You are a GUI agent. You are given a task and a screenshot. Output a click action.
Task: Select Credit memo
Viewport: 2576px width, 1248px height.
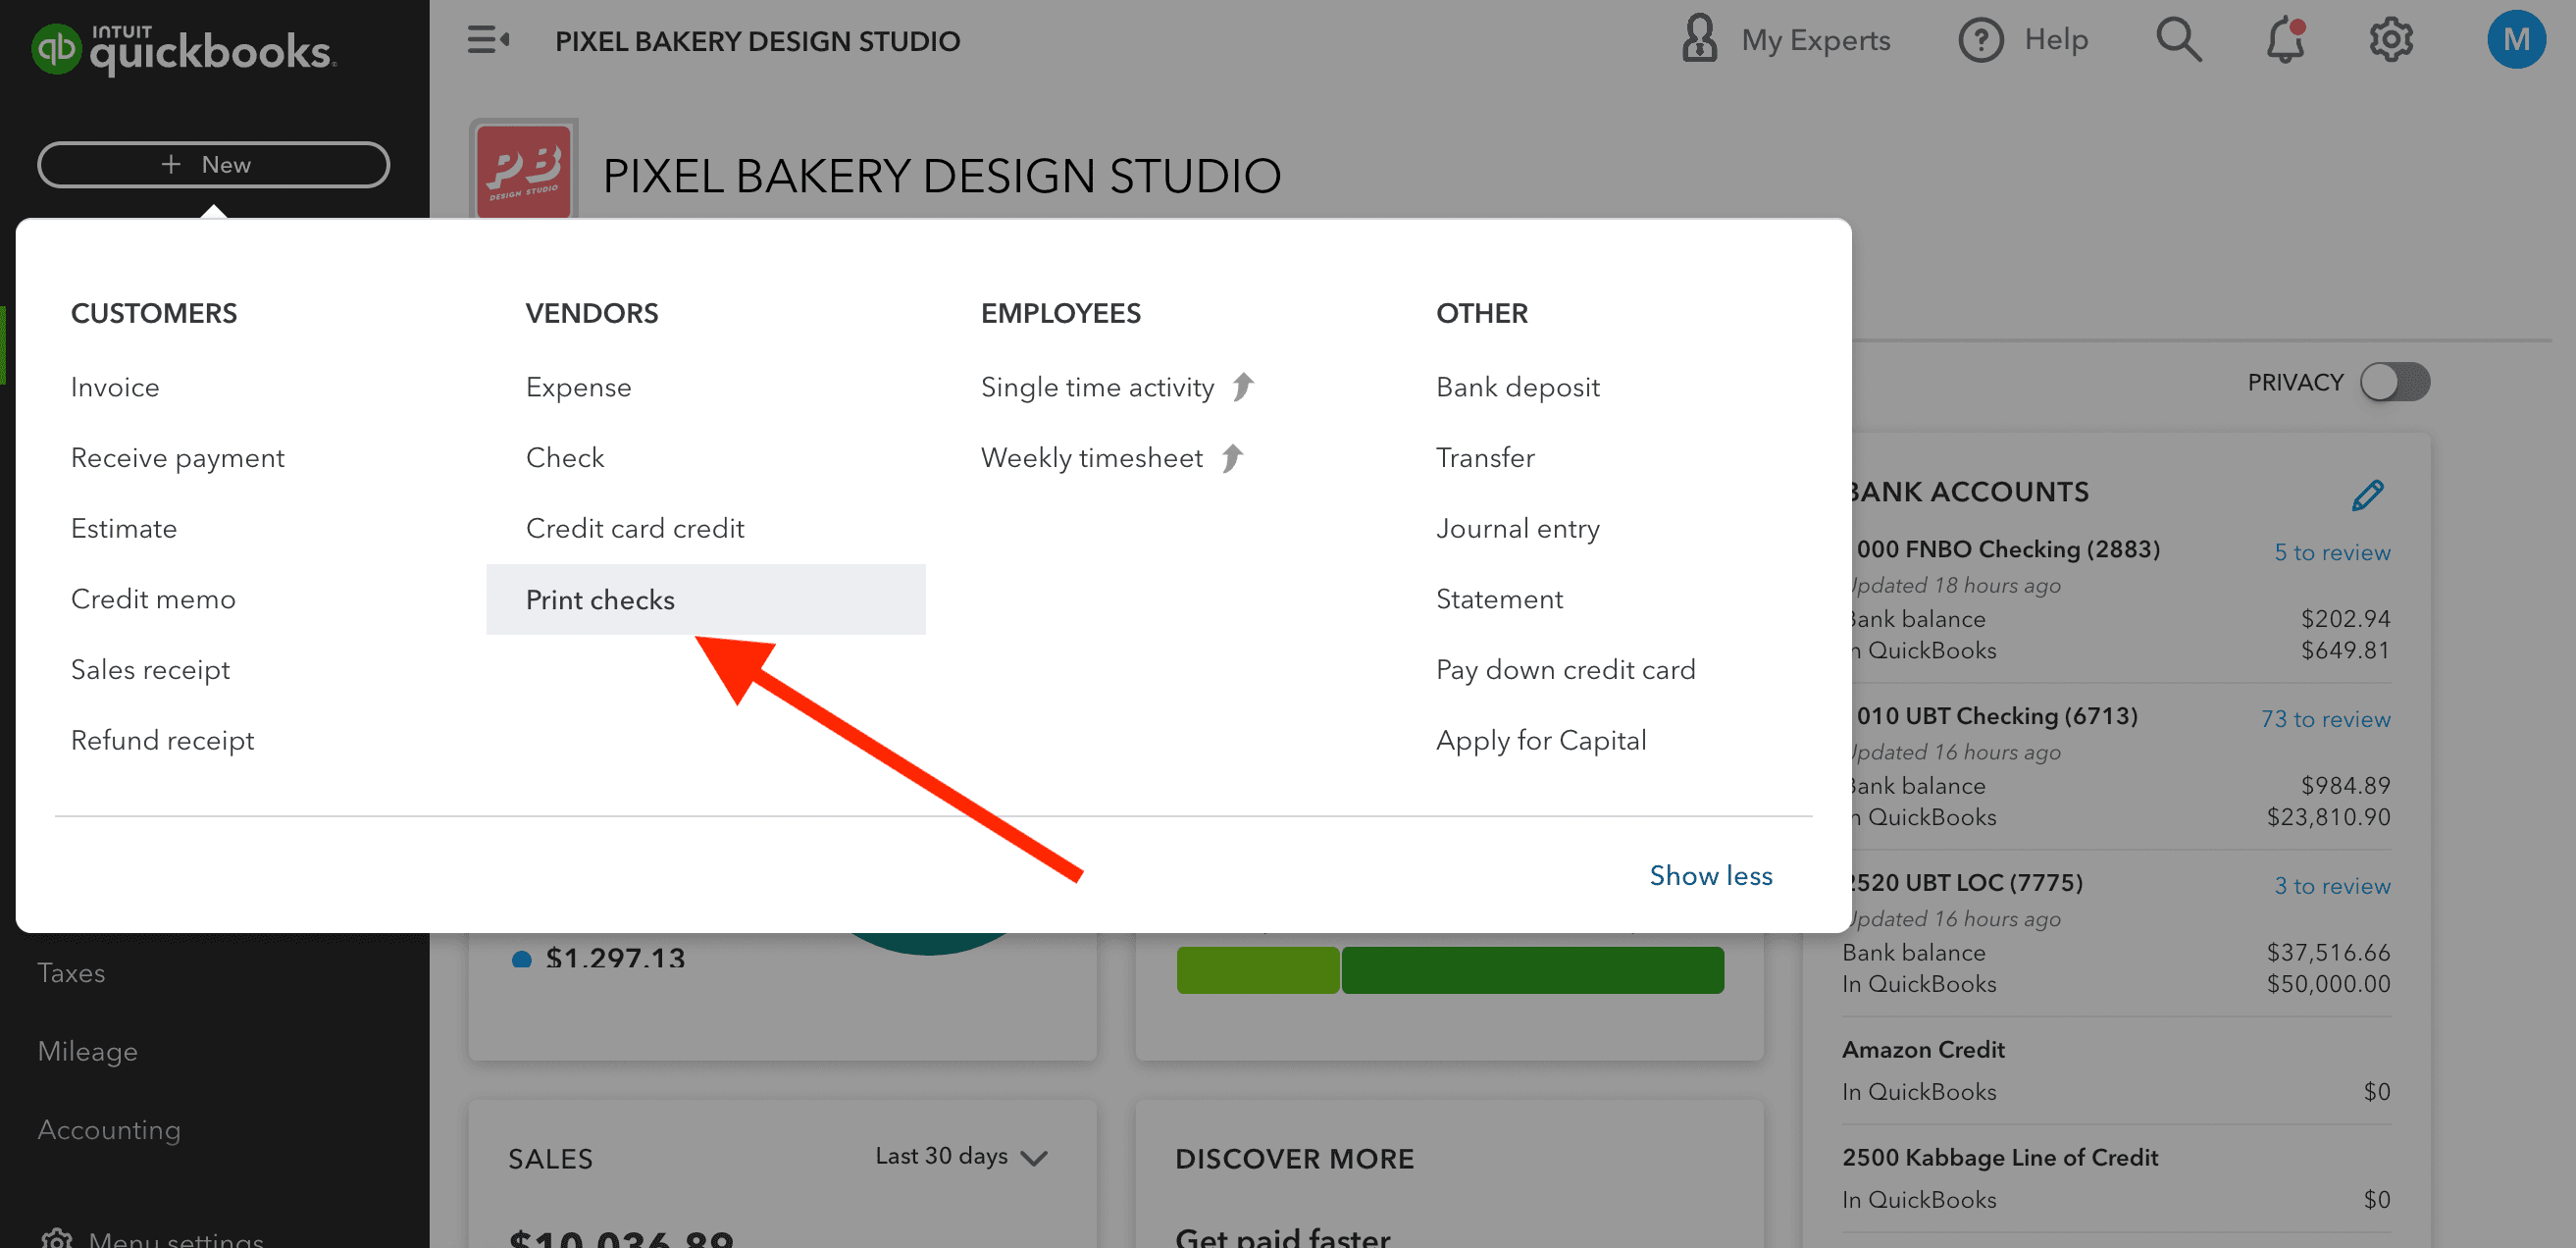[153, 599]
